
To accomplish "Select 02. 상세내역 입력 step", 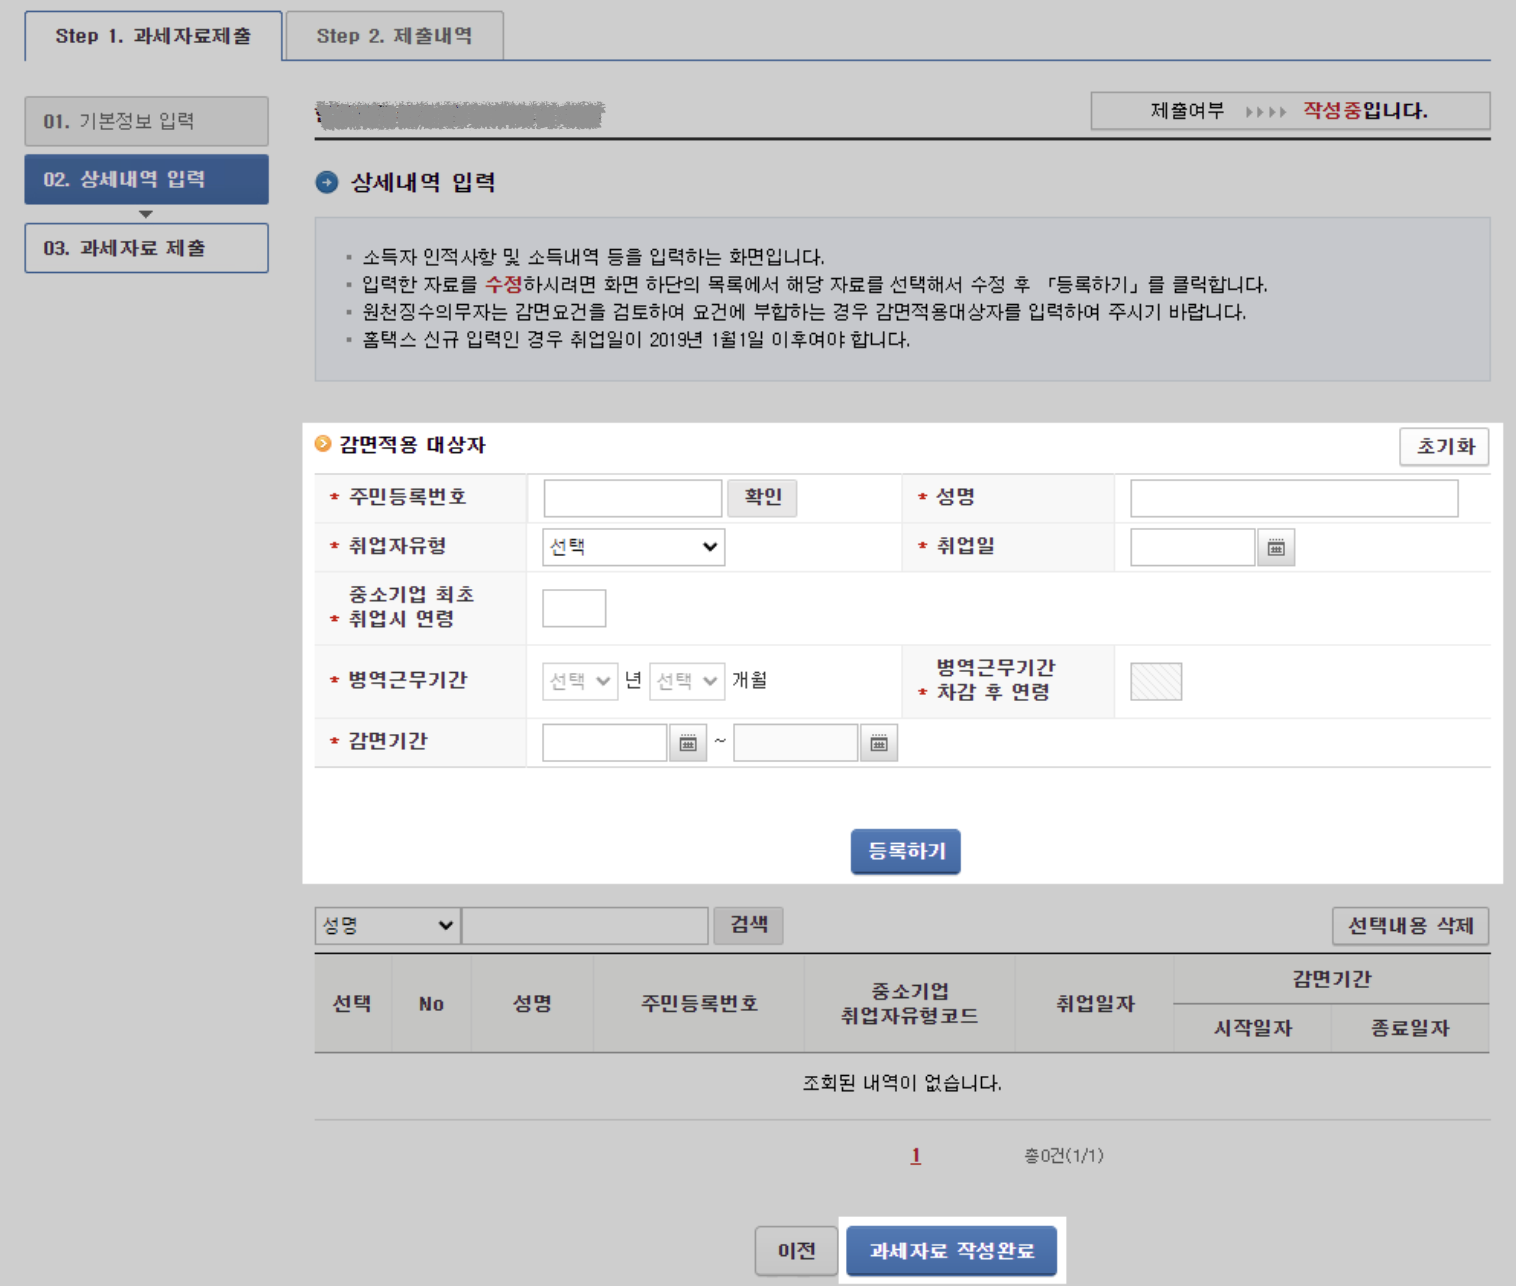I will (x=146, y=179).
